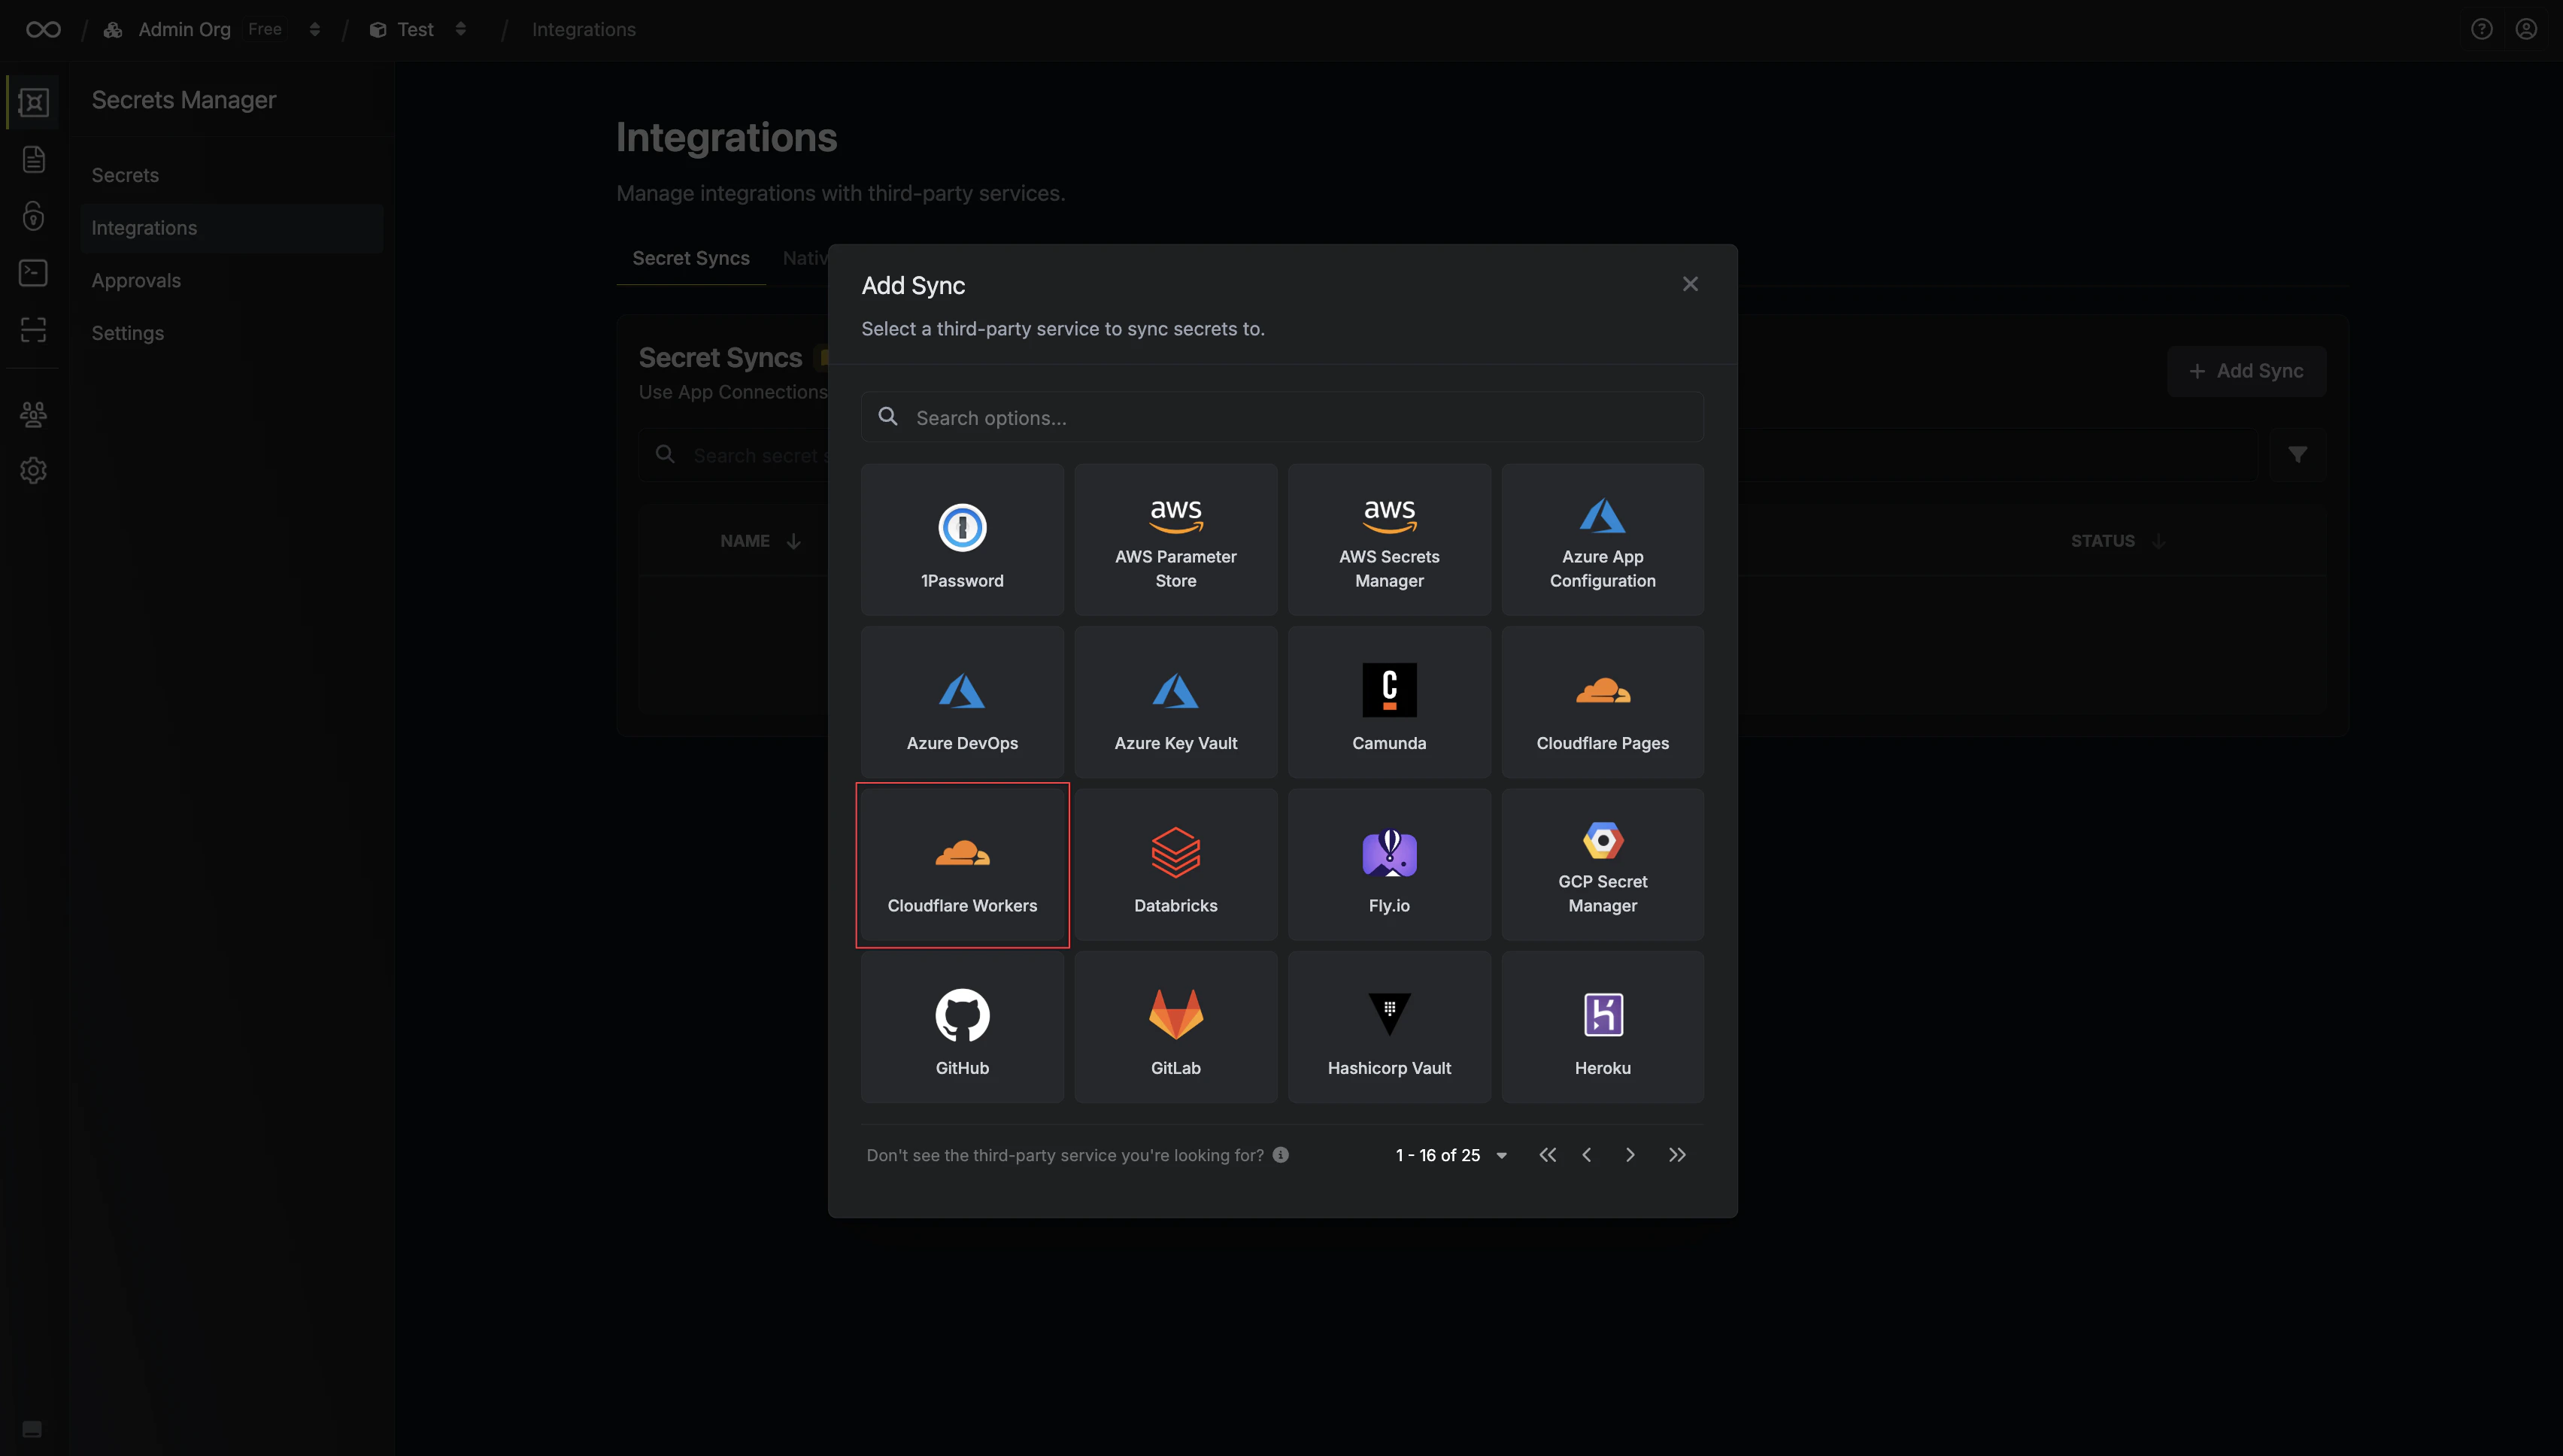Open the info tooltip about missing services
Screen dimensions: 2563x1456
[x=1280, y=1154]
